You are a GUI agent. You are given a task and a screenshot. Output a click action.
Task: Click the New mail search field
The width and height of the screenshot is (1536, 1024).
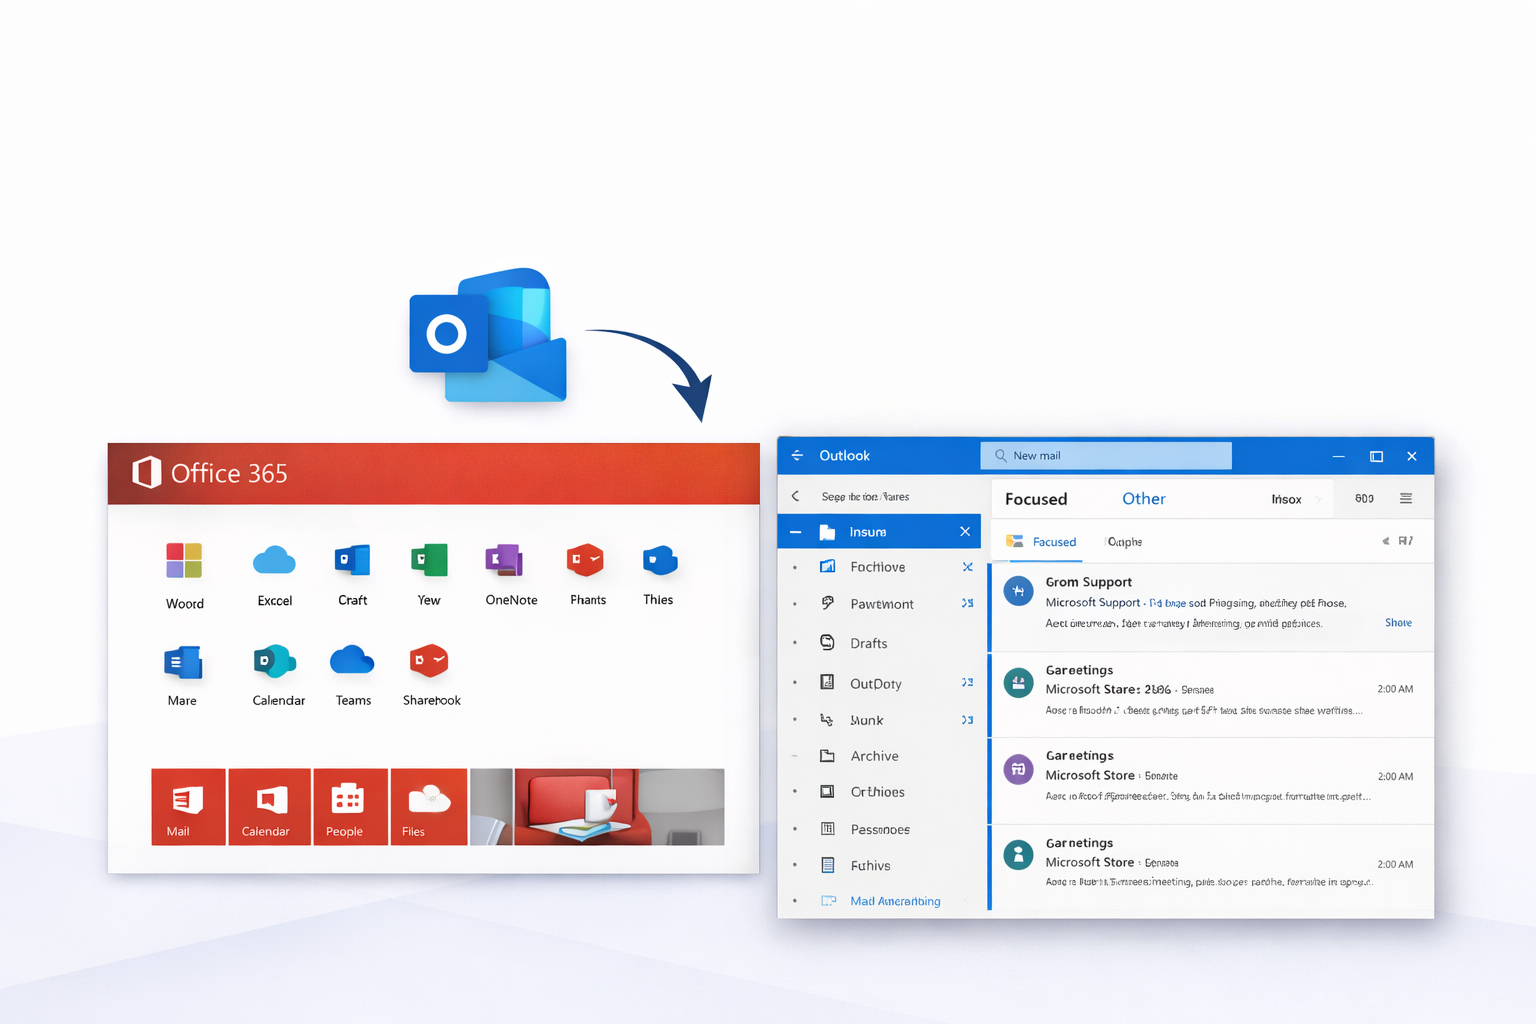1106,456
